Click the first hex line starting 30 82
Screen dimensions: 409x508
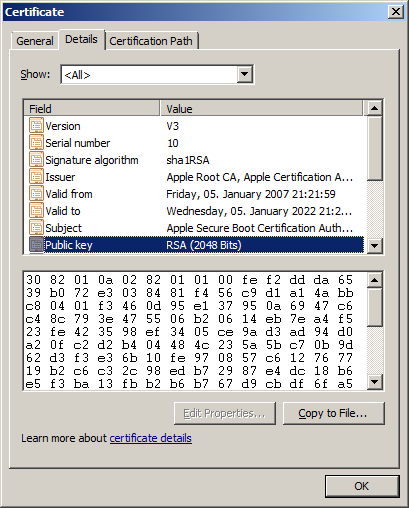[189, 280]
